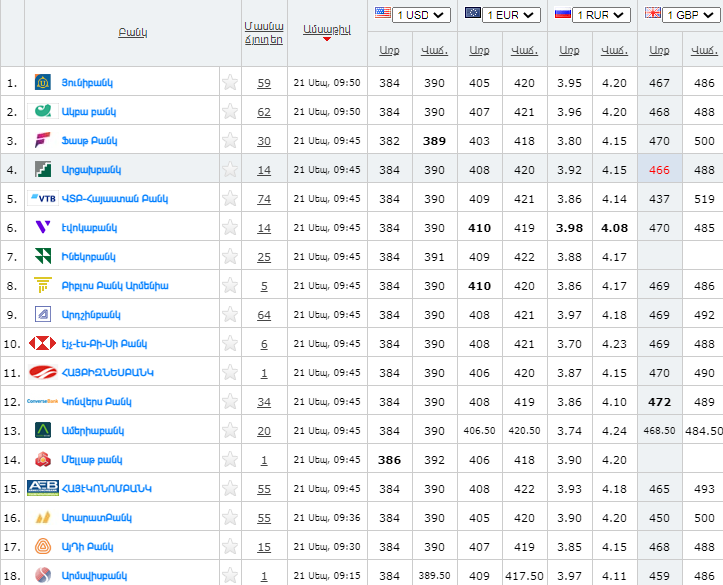723x585 pixels.
Task: Open the row 8 bank name link
Action: [115, 285]
